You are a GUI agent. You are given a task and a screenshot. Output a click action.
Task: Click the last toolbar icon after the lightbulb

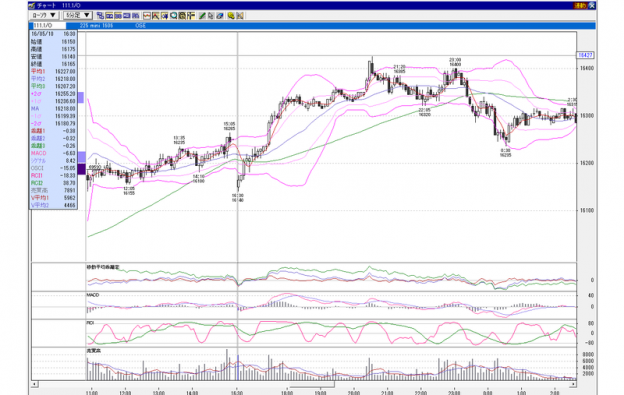tap(240, 16)
